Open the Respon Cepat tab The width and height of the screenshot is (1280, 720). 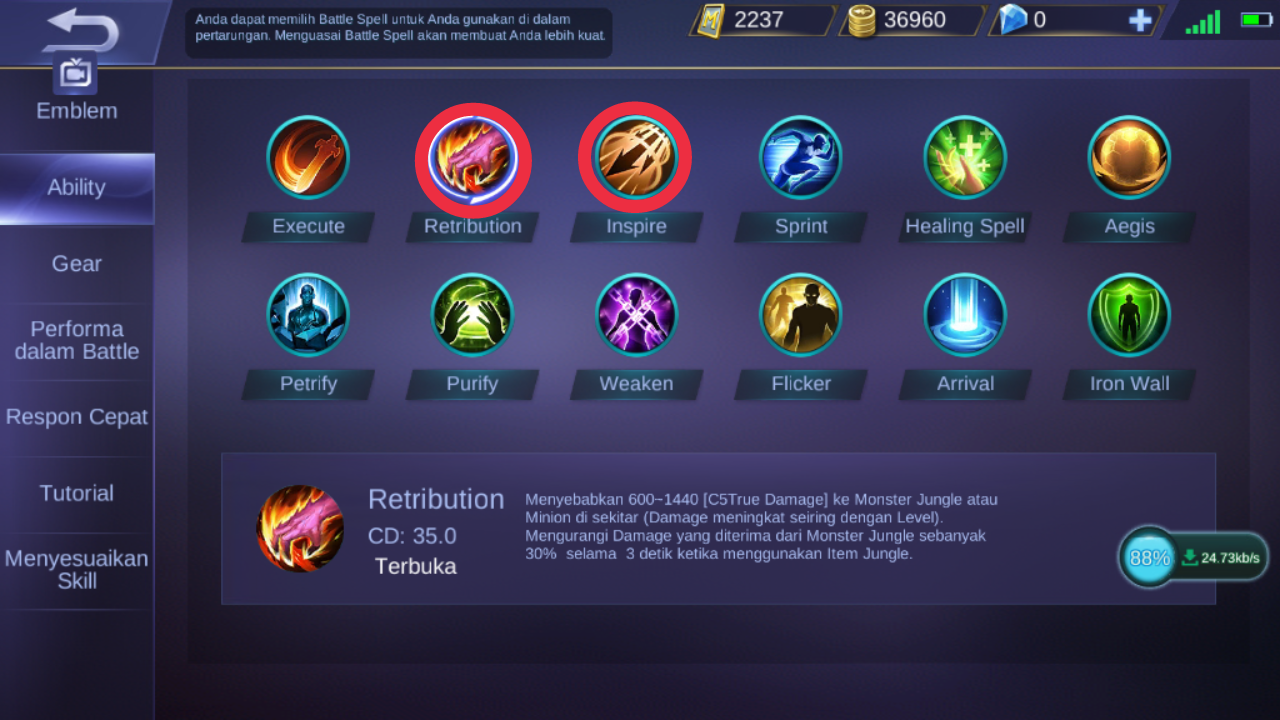(x=77, y=417)
